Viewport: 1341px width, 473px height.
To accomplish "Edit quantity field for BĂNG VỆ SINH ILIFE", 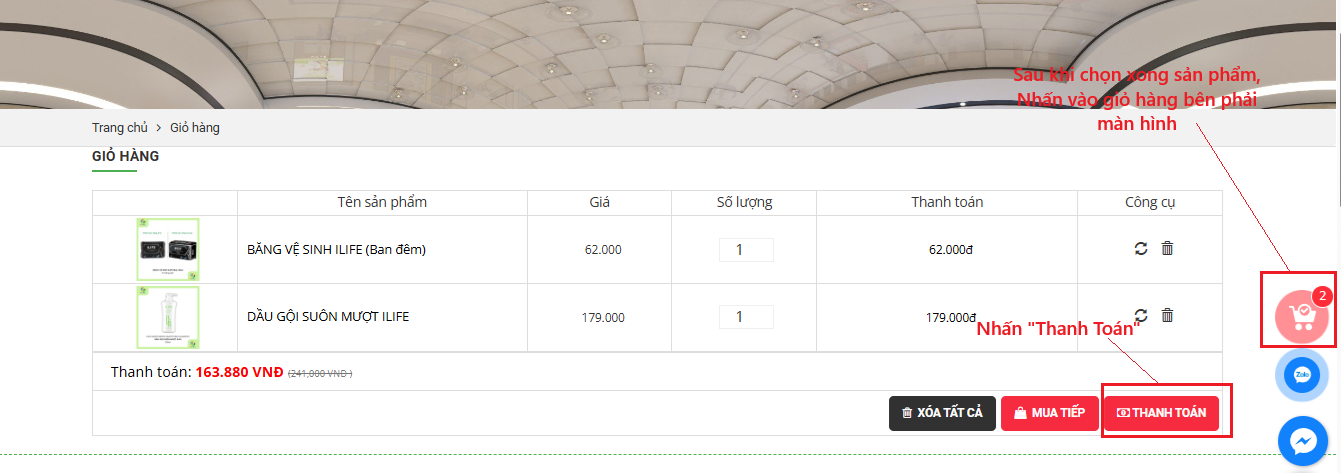I will click(745, 249).
